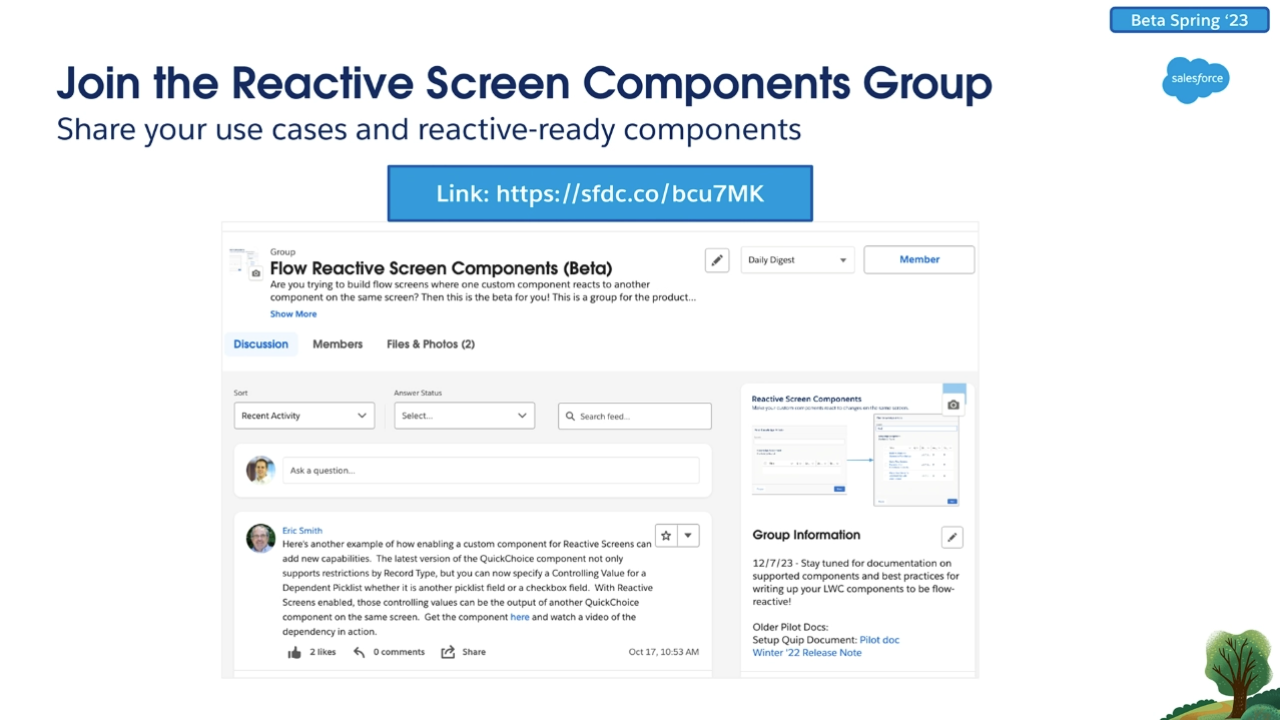Click the sfdc.co/bcu7MK link banner
This screenshot has height=720, width=1280.
click(x=600, y=194)
